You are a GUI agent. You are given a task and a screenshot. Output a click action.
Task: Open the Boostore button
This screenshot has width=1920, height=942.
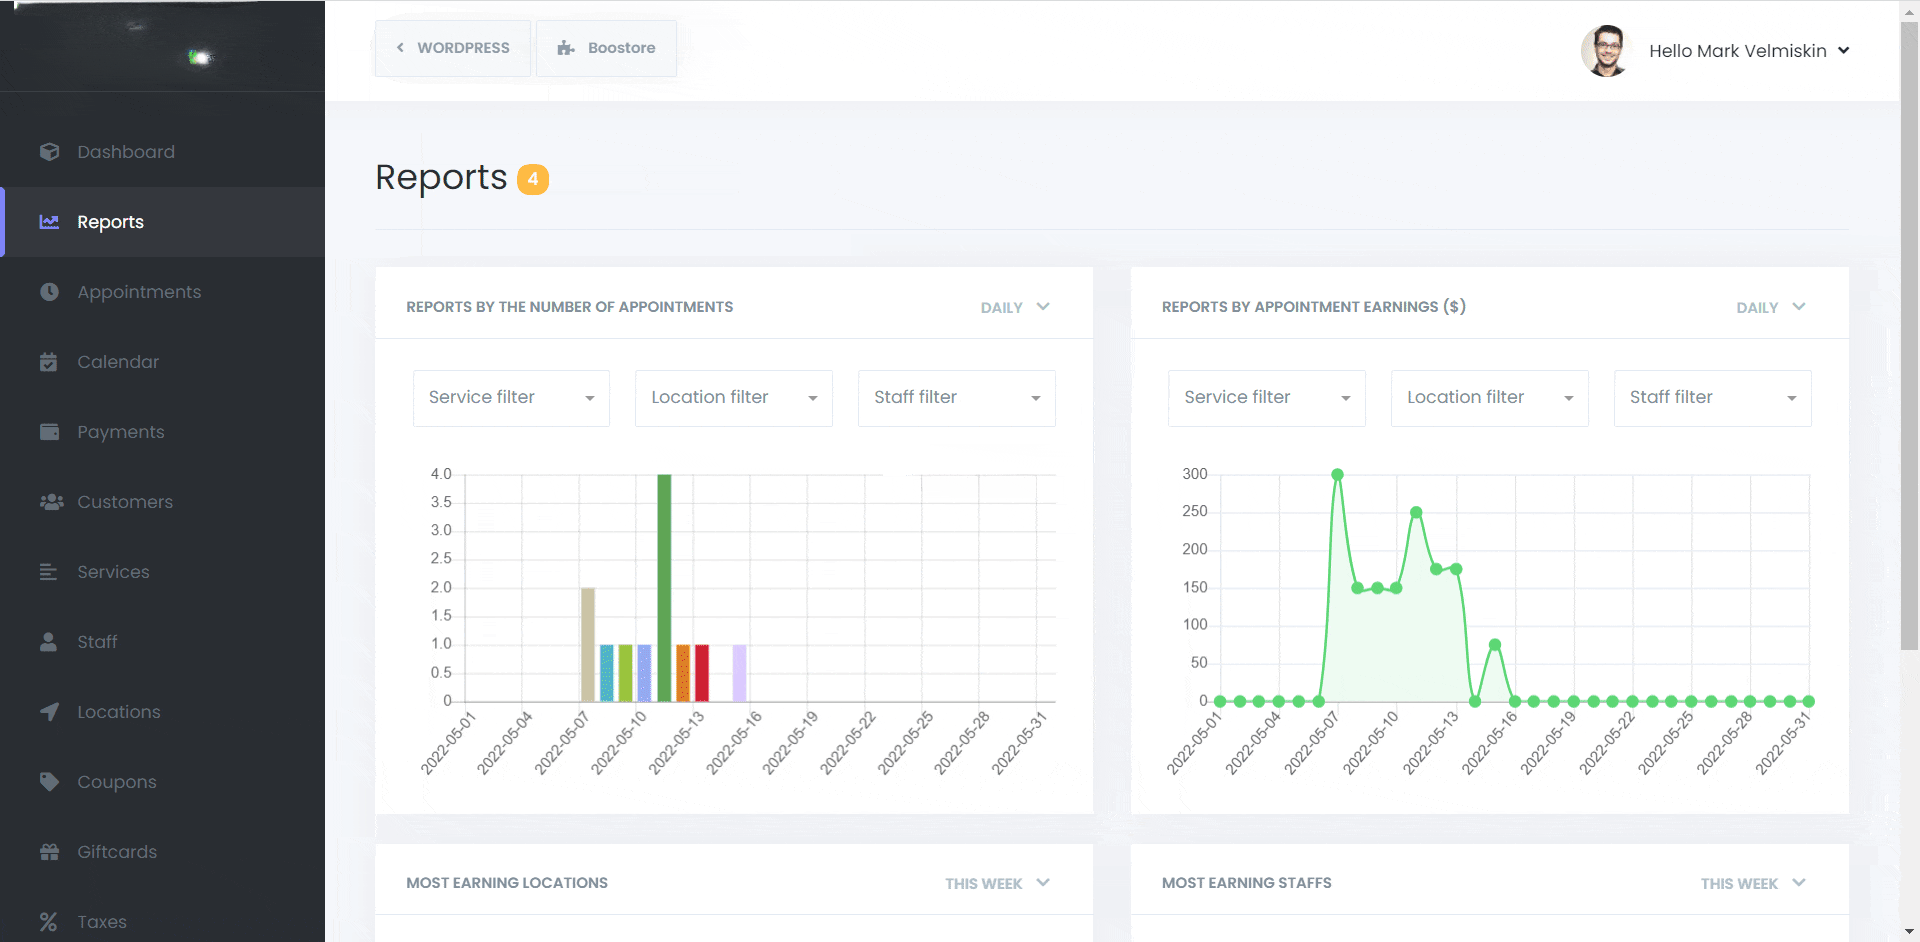click(606, 48)
